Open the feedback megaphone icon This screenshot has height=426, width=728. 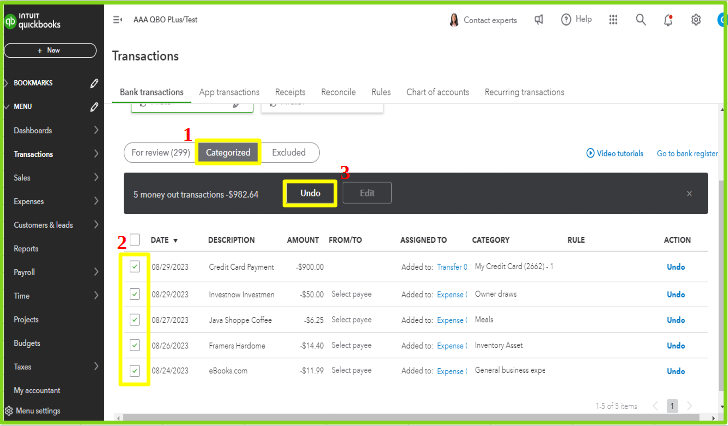coord(539,20)
